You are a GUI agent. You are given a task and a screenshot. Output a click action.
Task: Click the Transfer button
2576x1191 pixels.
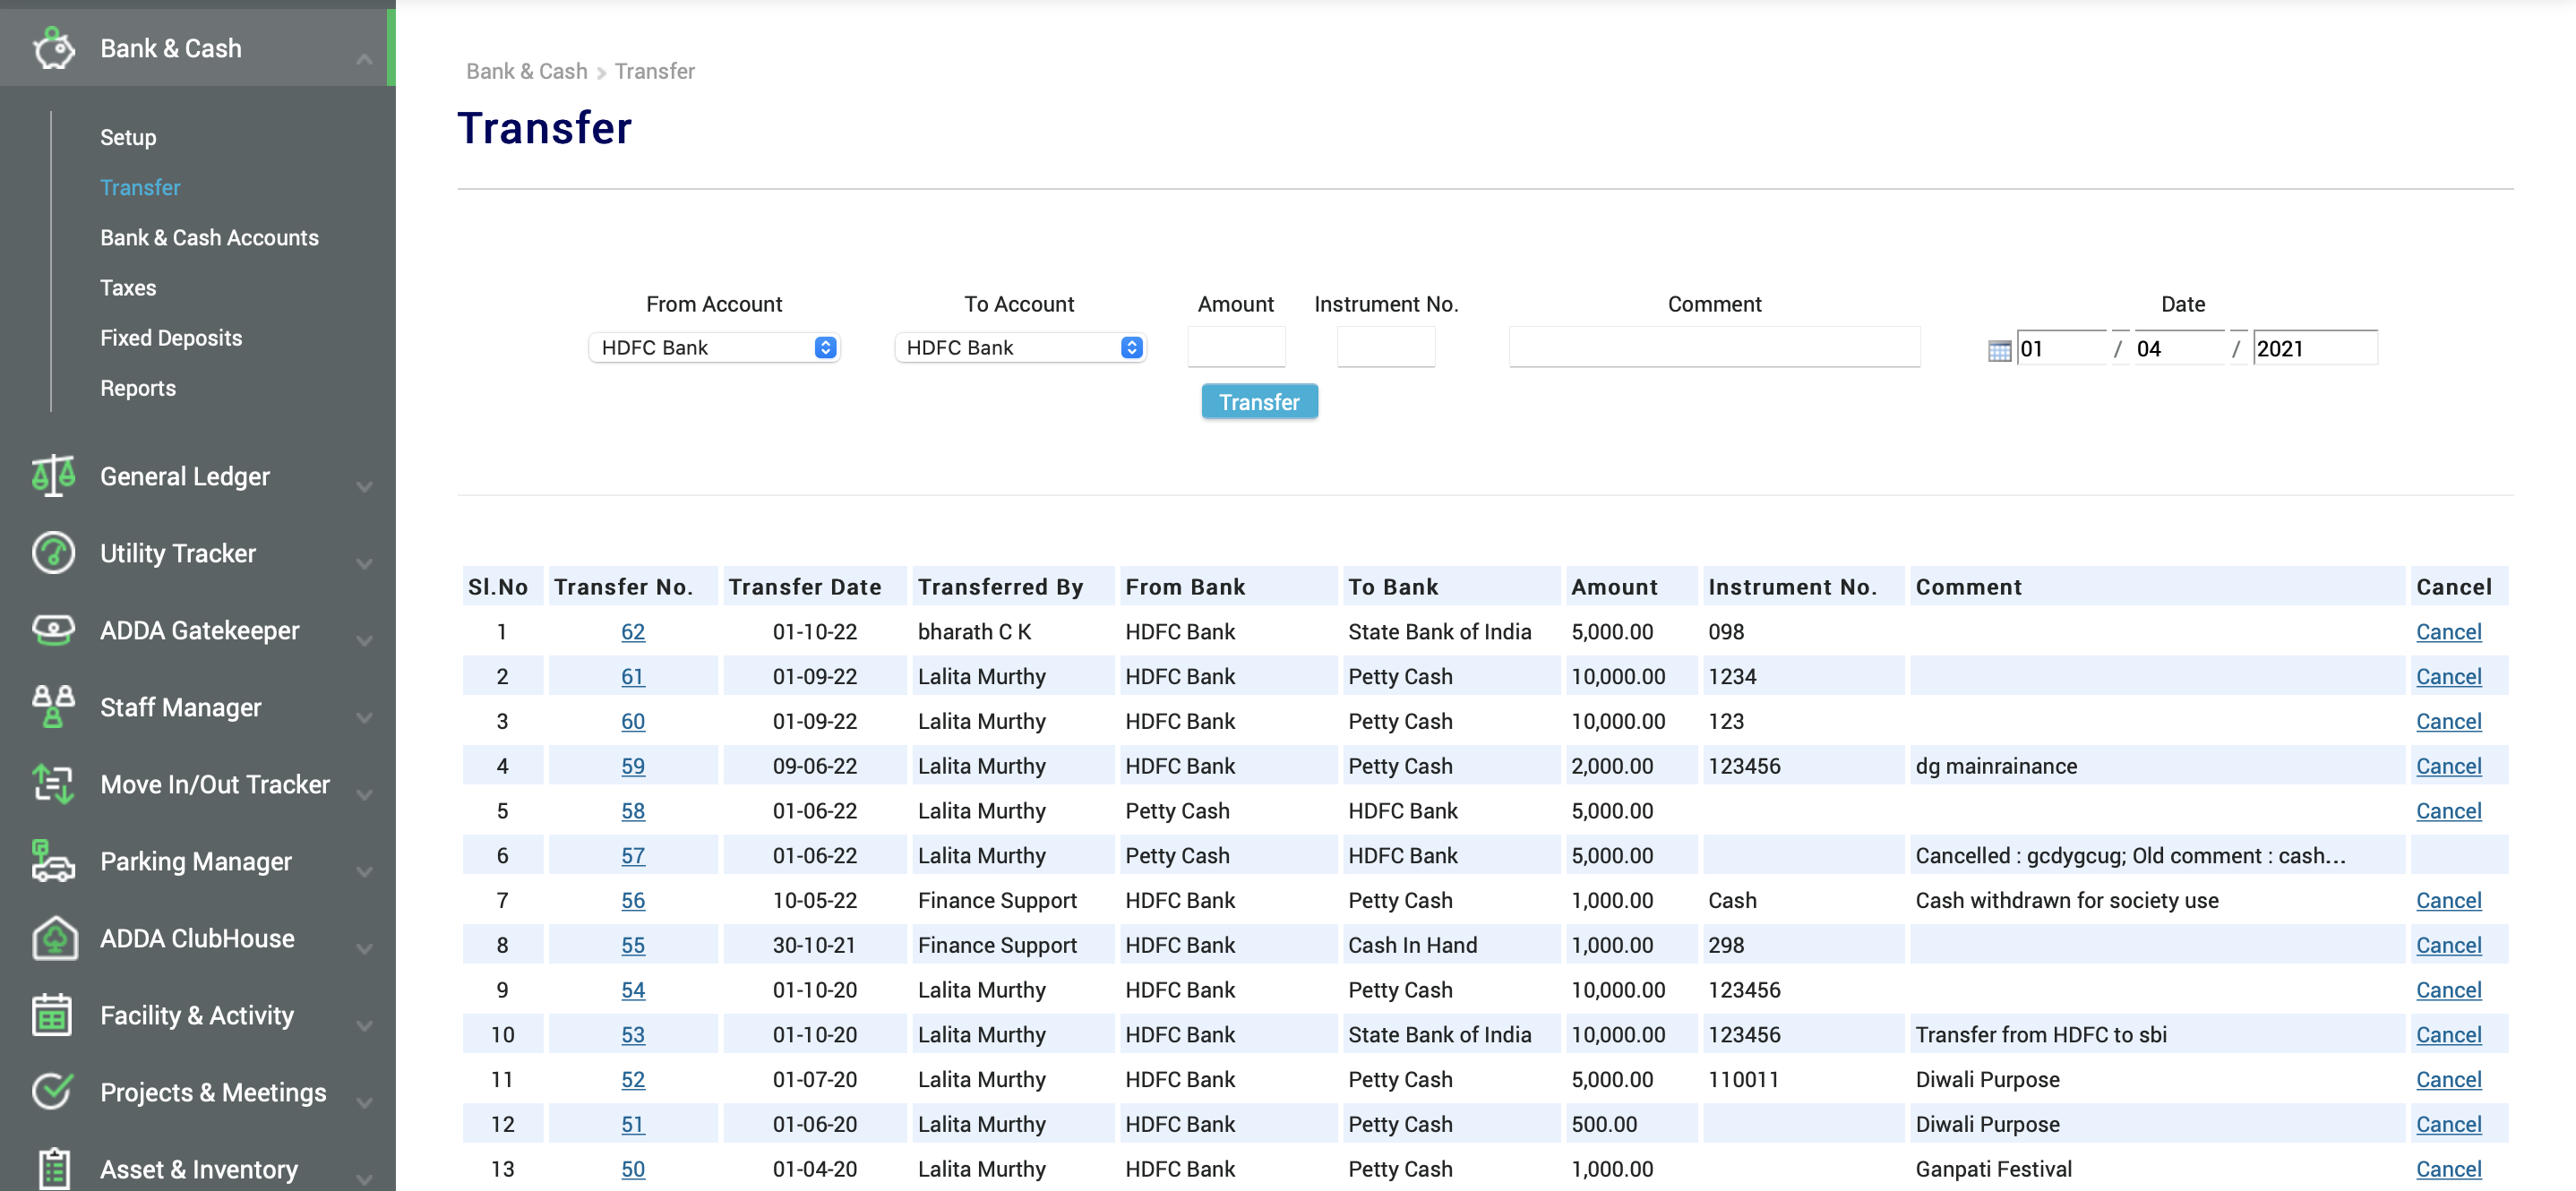click(1259, 401)
